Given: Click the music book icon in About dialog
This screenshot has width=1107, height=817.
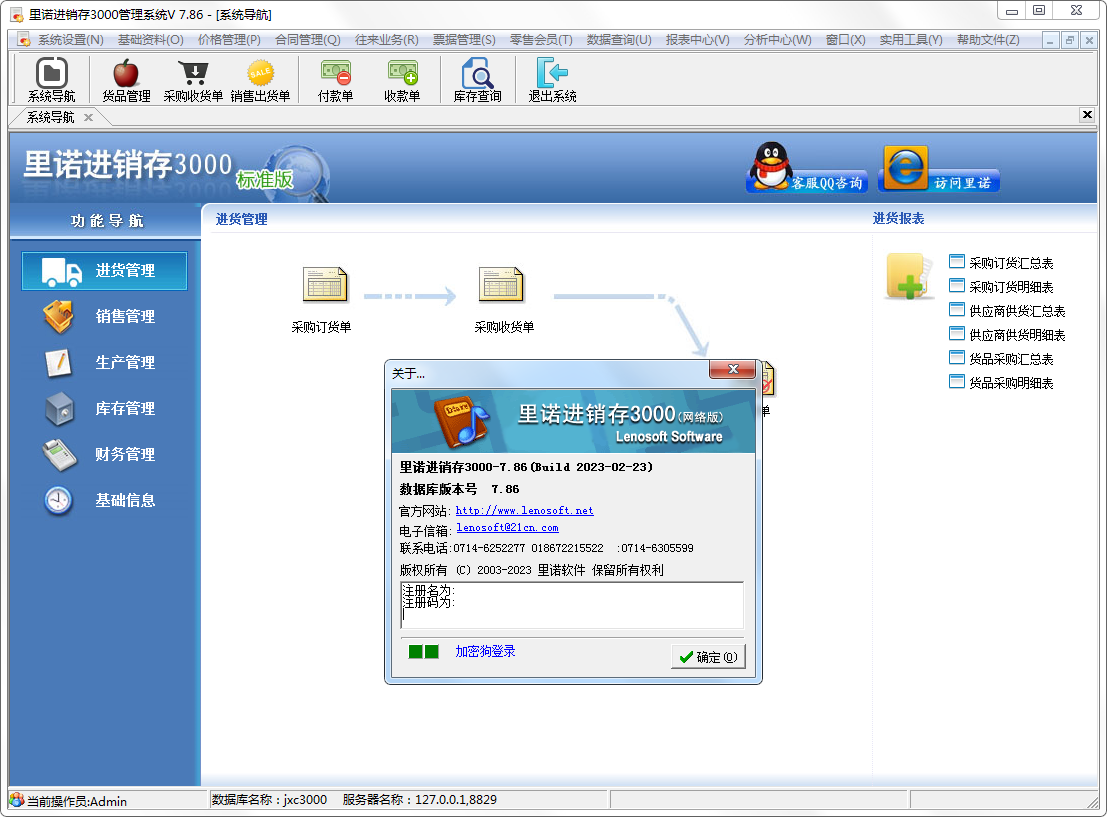Looking at the screenshot, I should point(461,422).
